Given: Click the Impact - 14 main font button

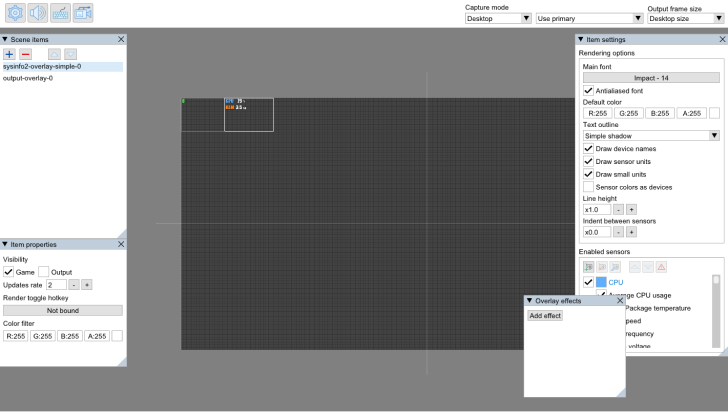Looking at the screenshot, I should (x=651, y=77).
